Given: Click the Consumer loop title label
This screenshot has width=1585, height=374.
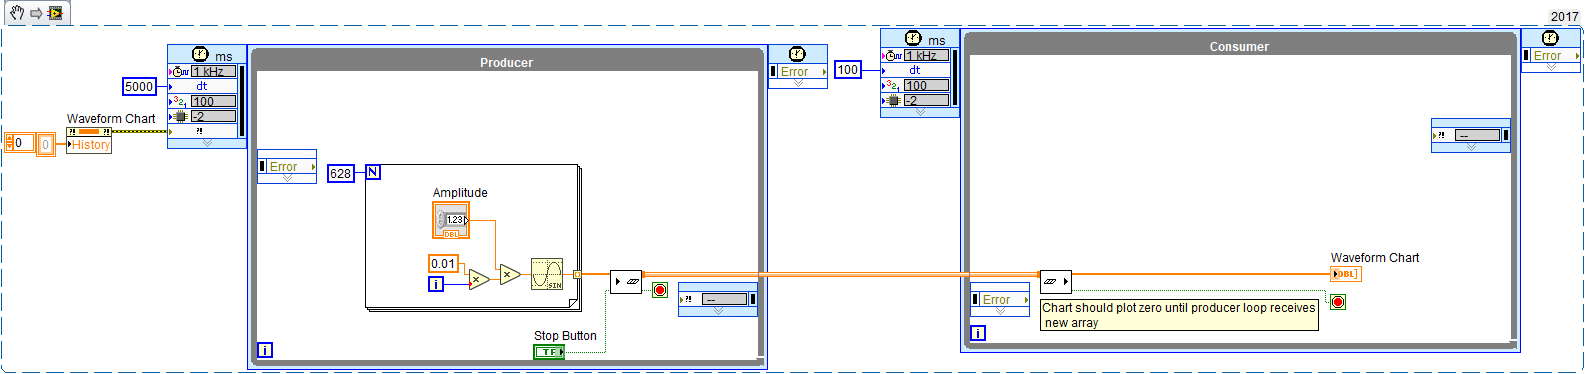Looking at the screenshot, I should (1239, 46).
